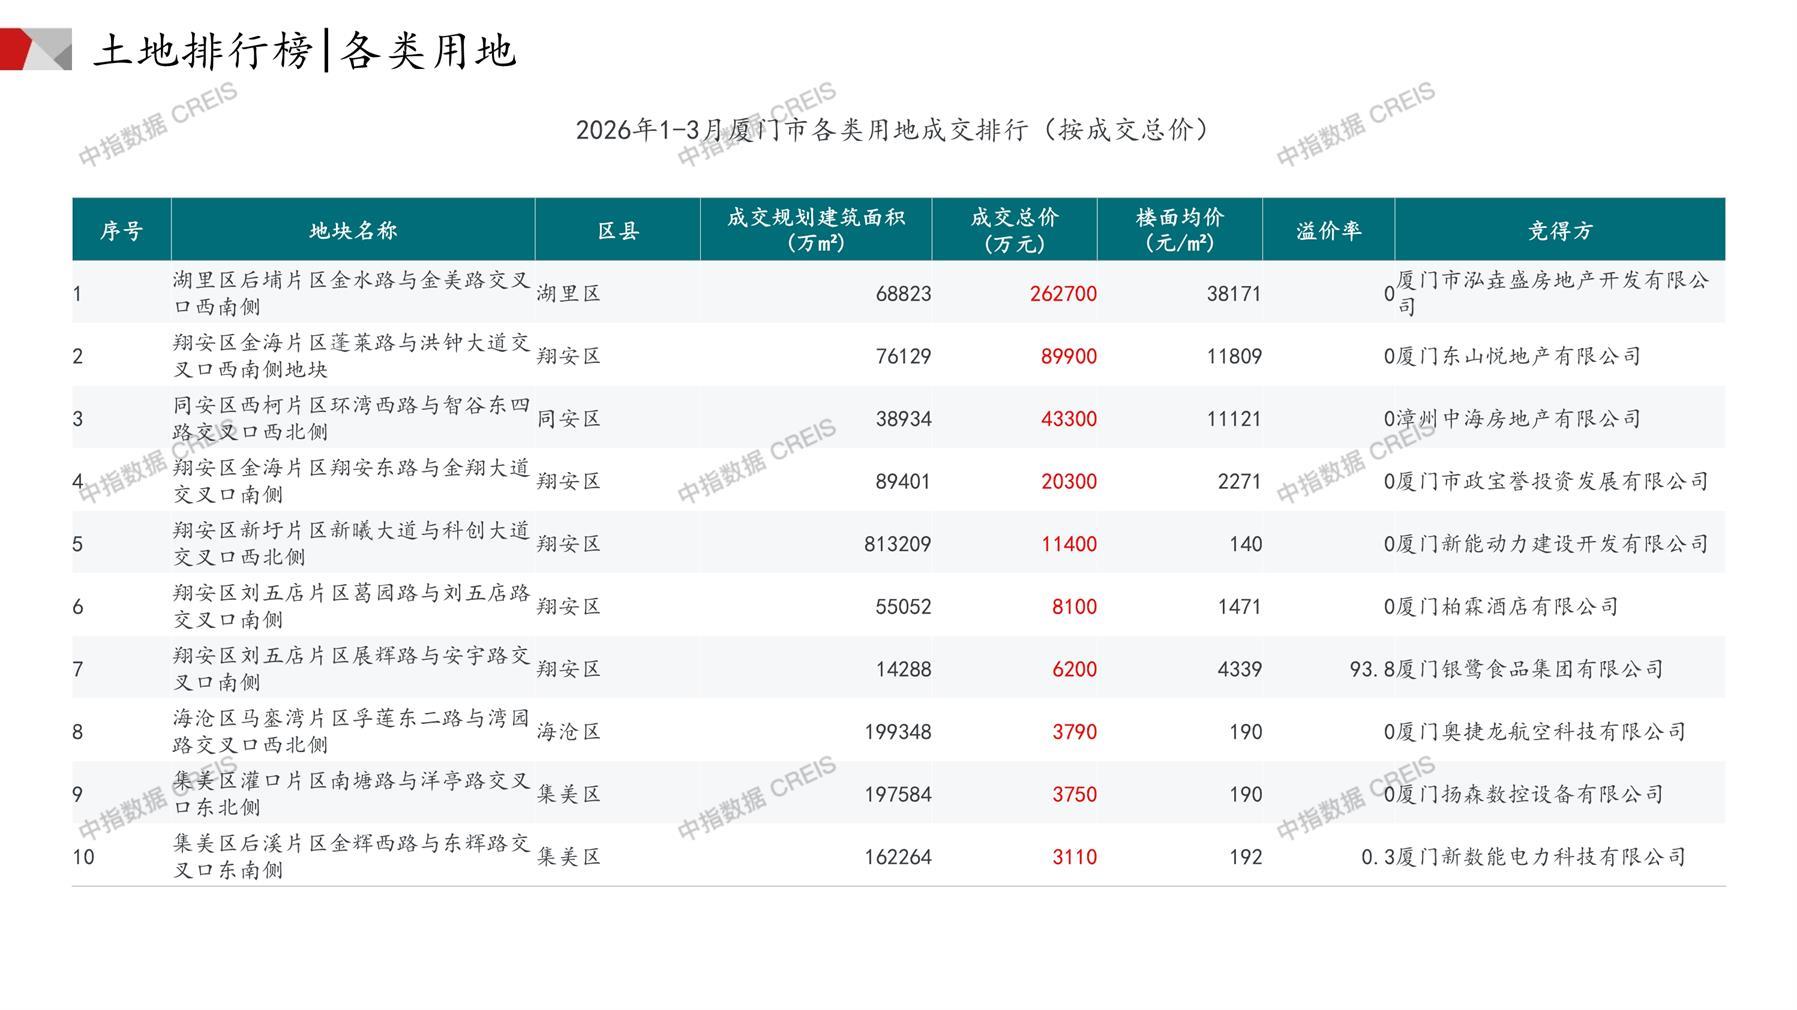Select the red total price value 262700
Viewport: 1797px width, 1010px height.
[x=1063, y=294]
